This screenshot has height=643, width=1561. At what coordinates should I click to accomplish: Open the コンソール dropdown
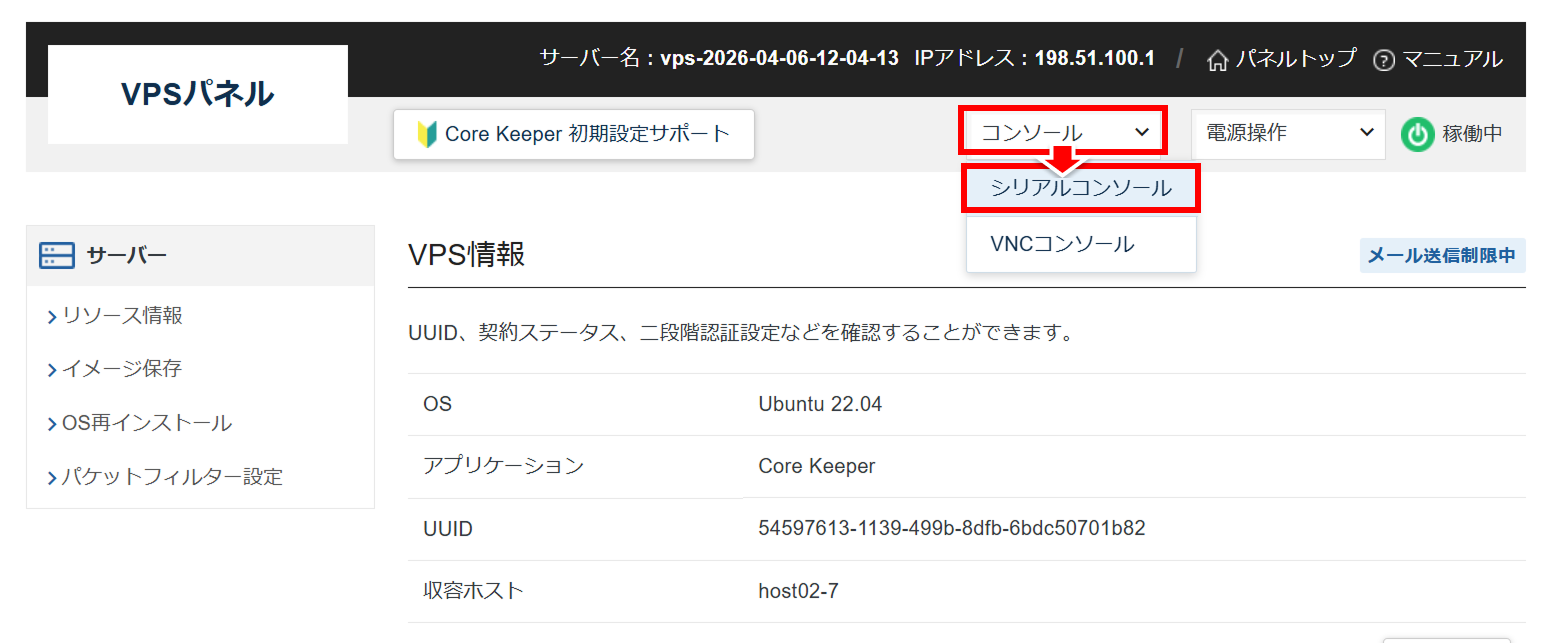tap(1063, 132)
